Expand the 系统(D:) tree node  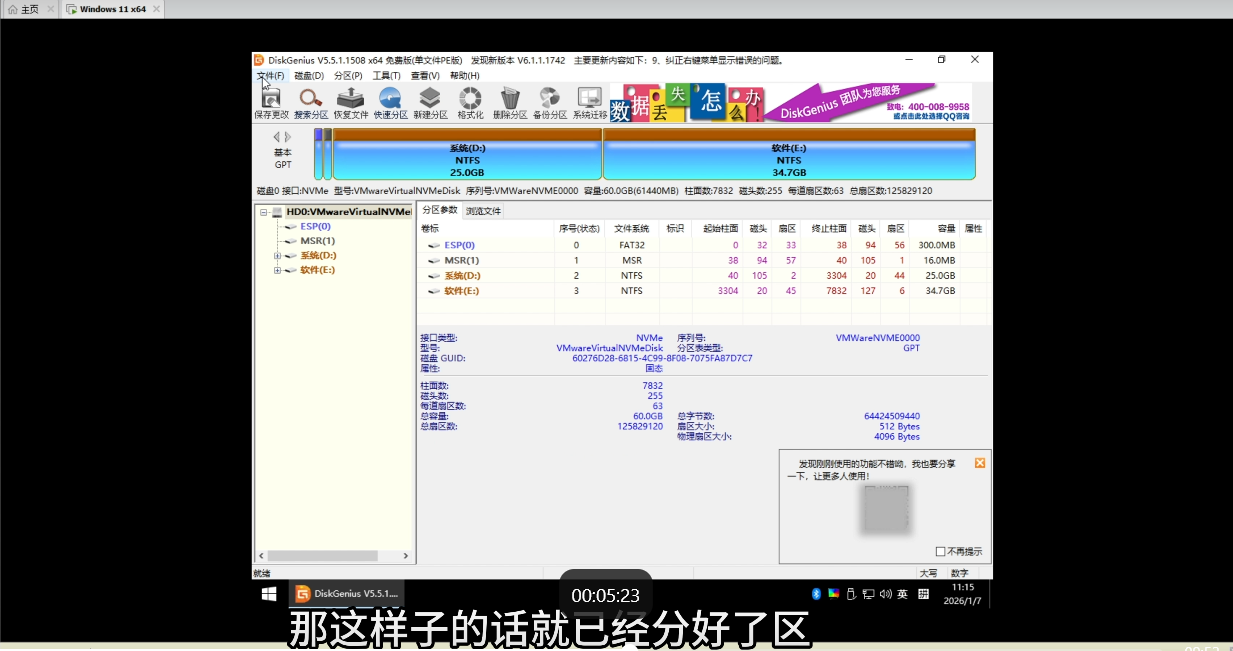coord(278,256)
